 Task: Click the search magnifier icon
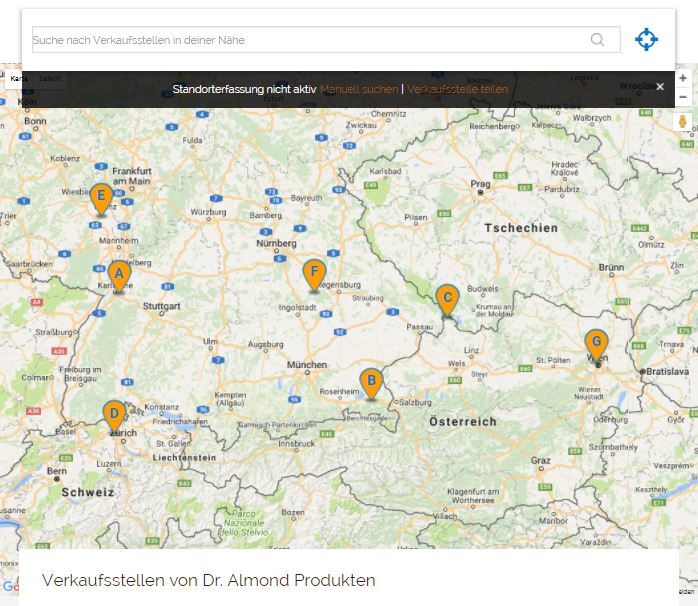(x=598, y=40)
